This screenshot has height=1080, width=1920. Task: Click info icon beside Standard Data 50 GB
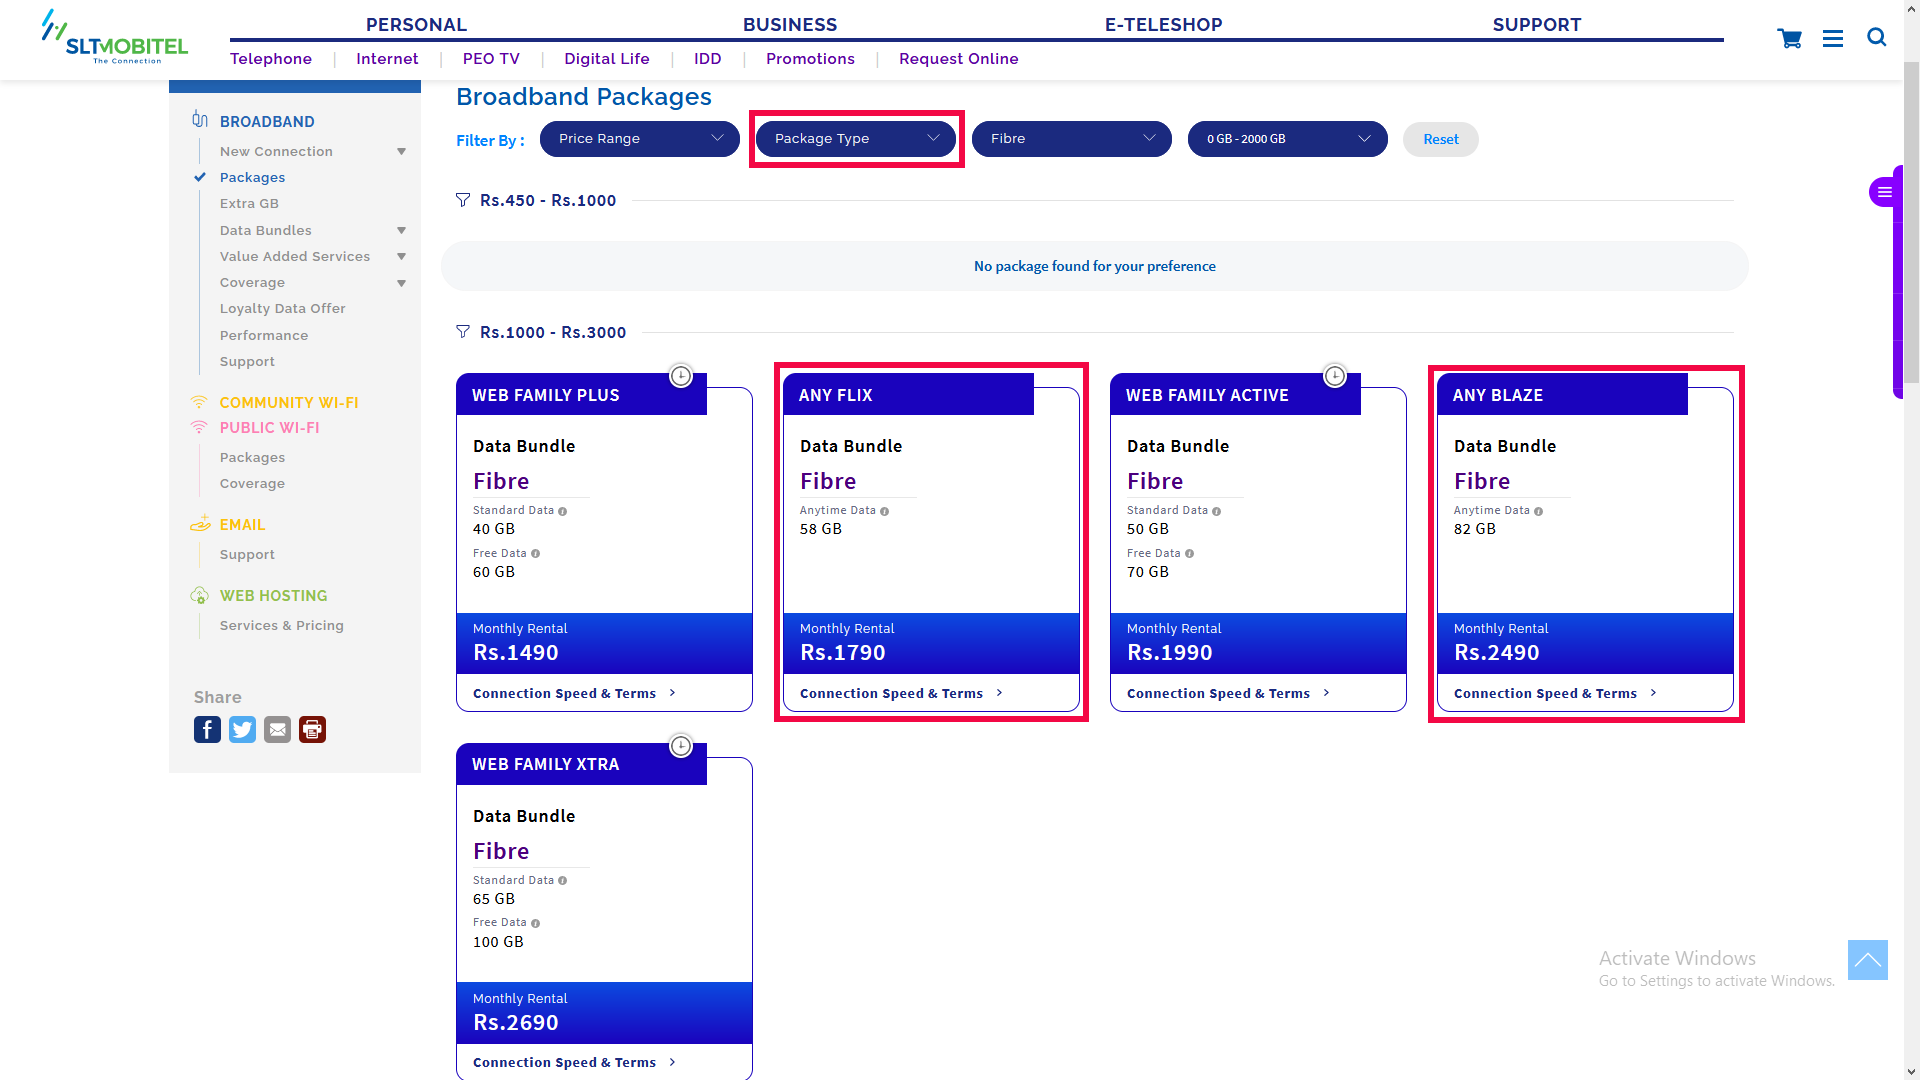1216,511
